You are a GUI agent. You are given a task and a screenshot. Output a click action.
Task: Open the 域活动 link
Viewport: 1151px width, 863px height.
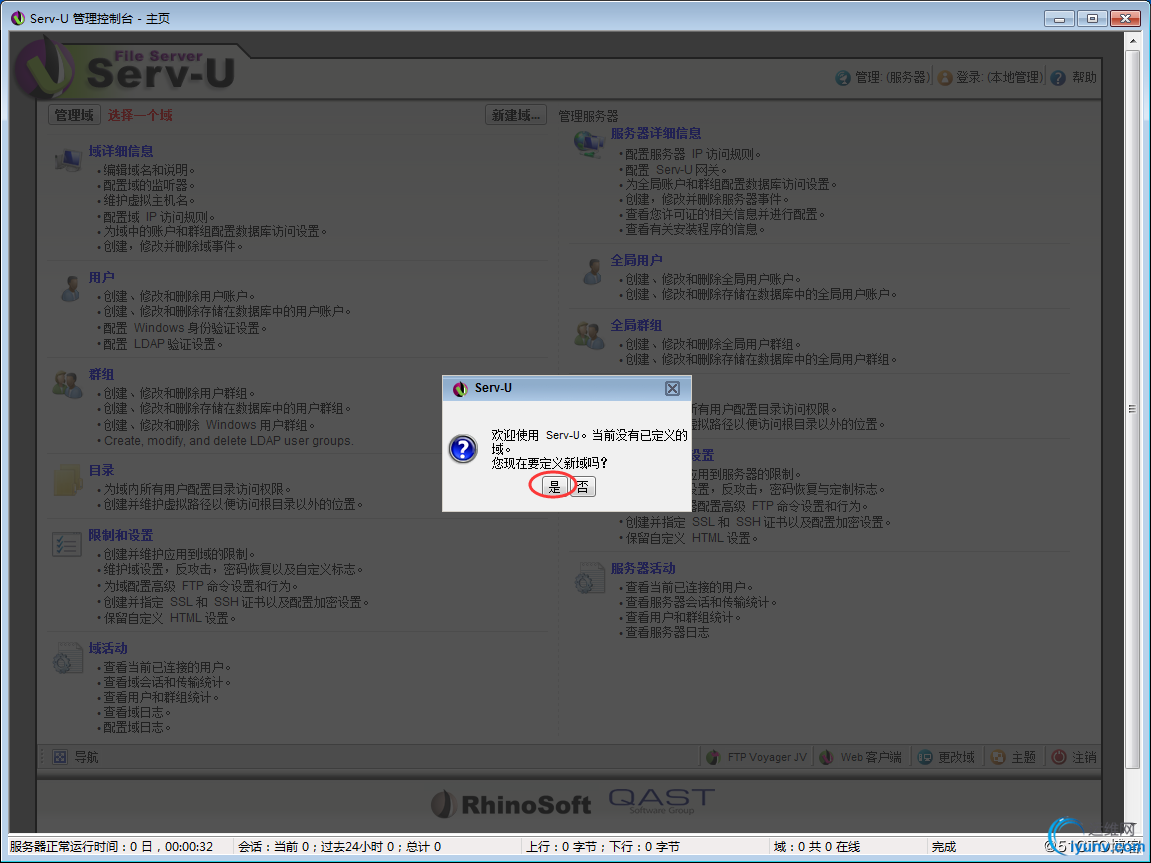pos(108,648)
